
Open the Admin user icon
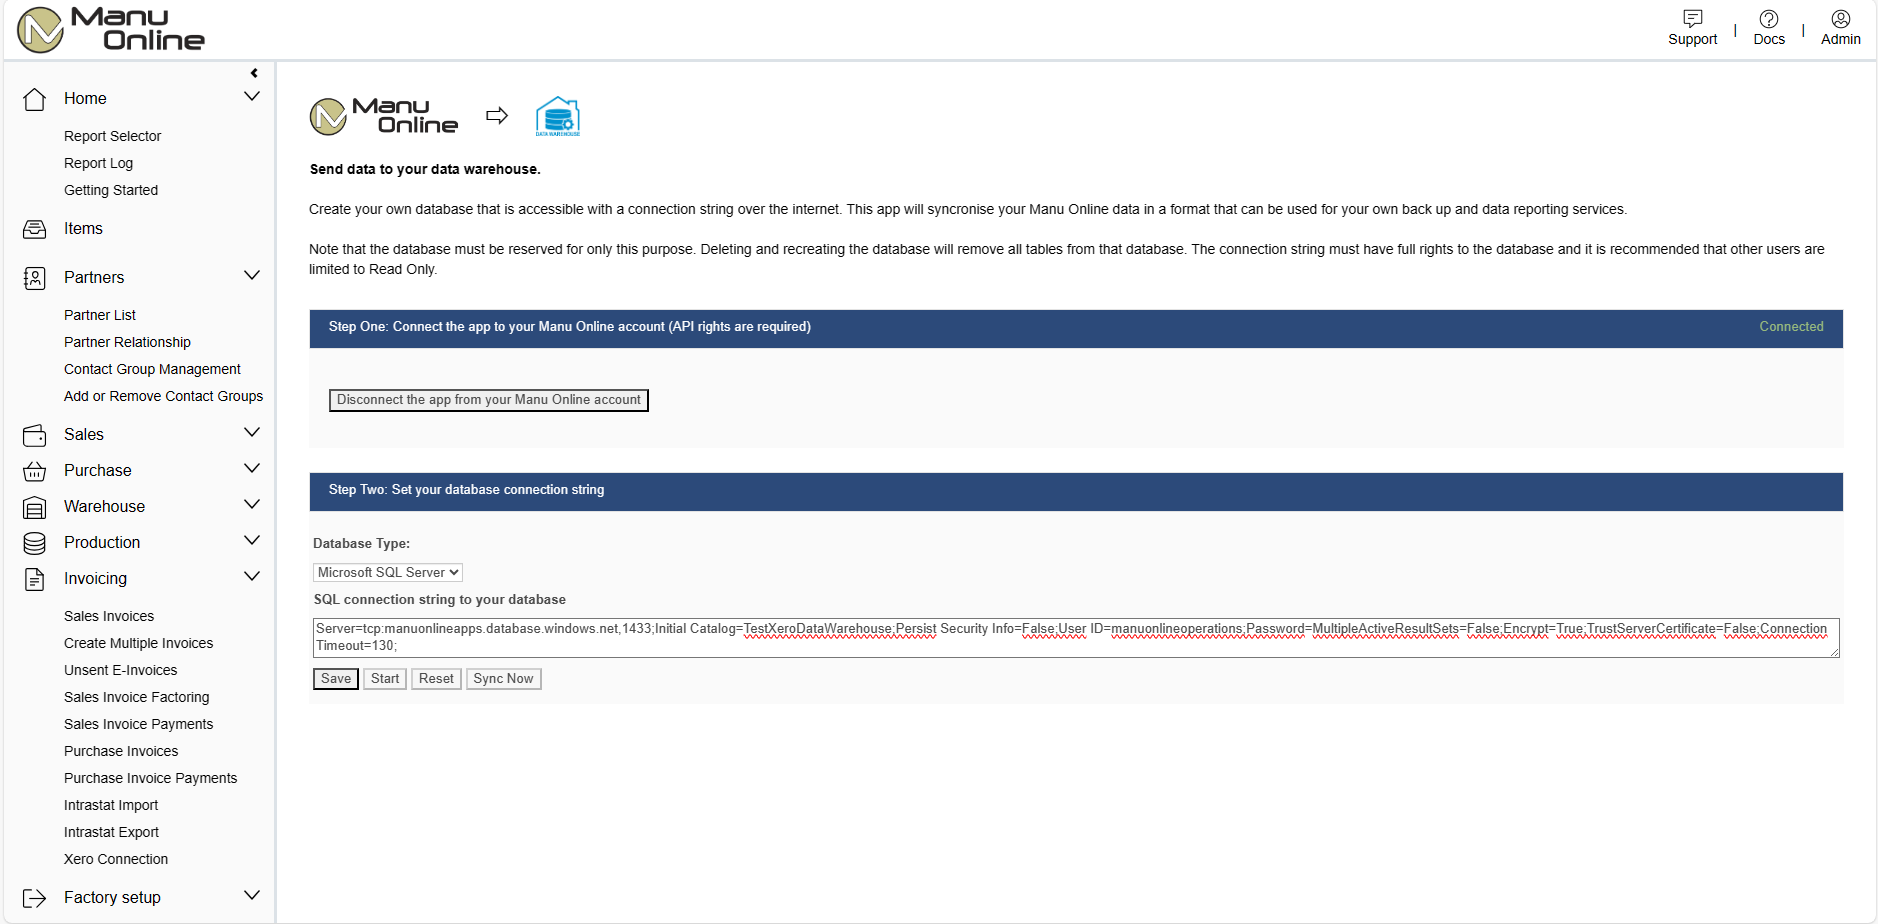tap(1840, 19)
